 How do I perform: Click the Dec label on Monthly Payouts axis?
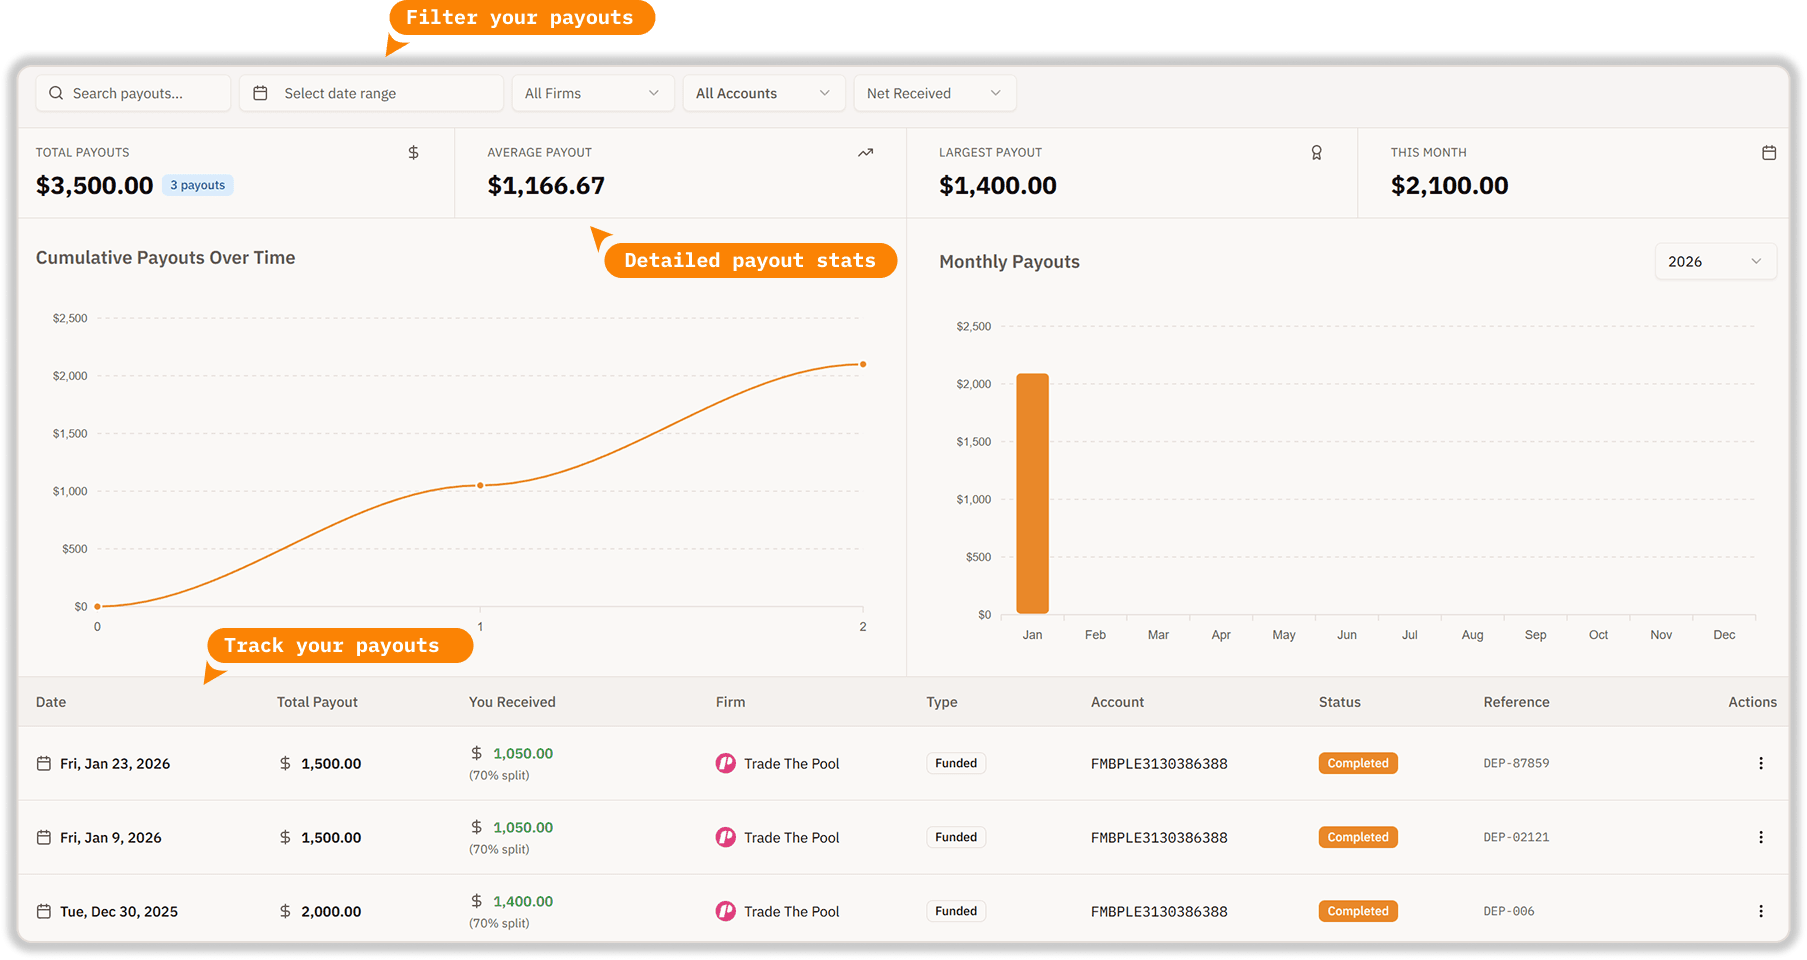[1724, 635]
